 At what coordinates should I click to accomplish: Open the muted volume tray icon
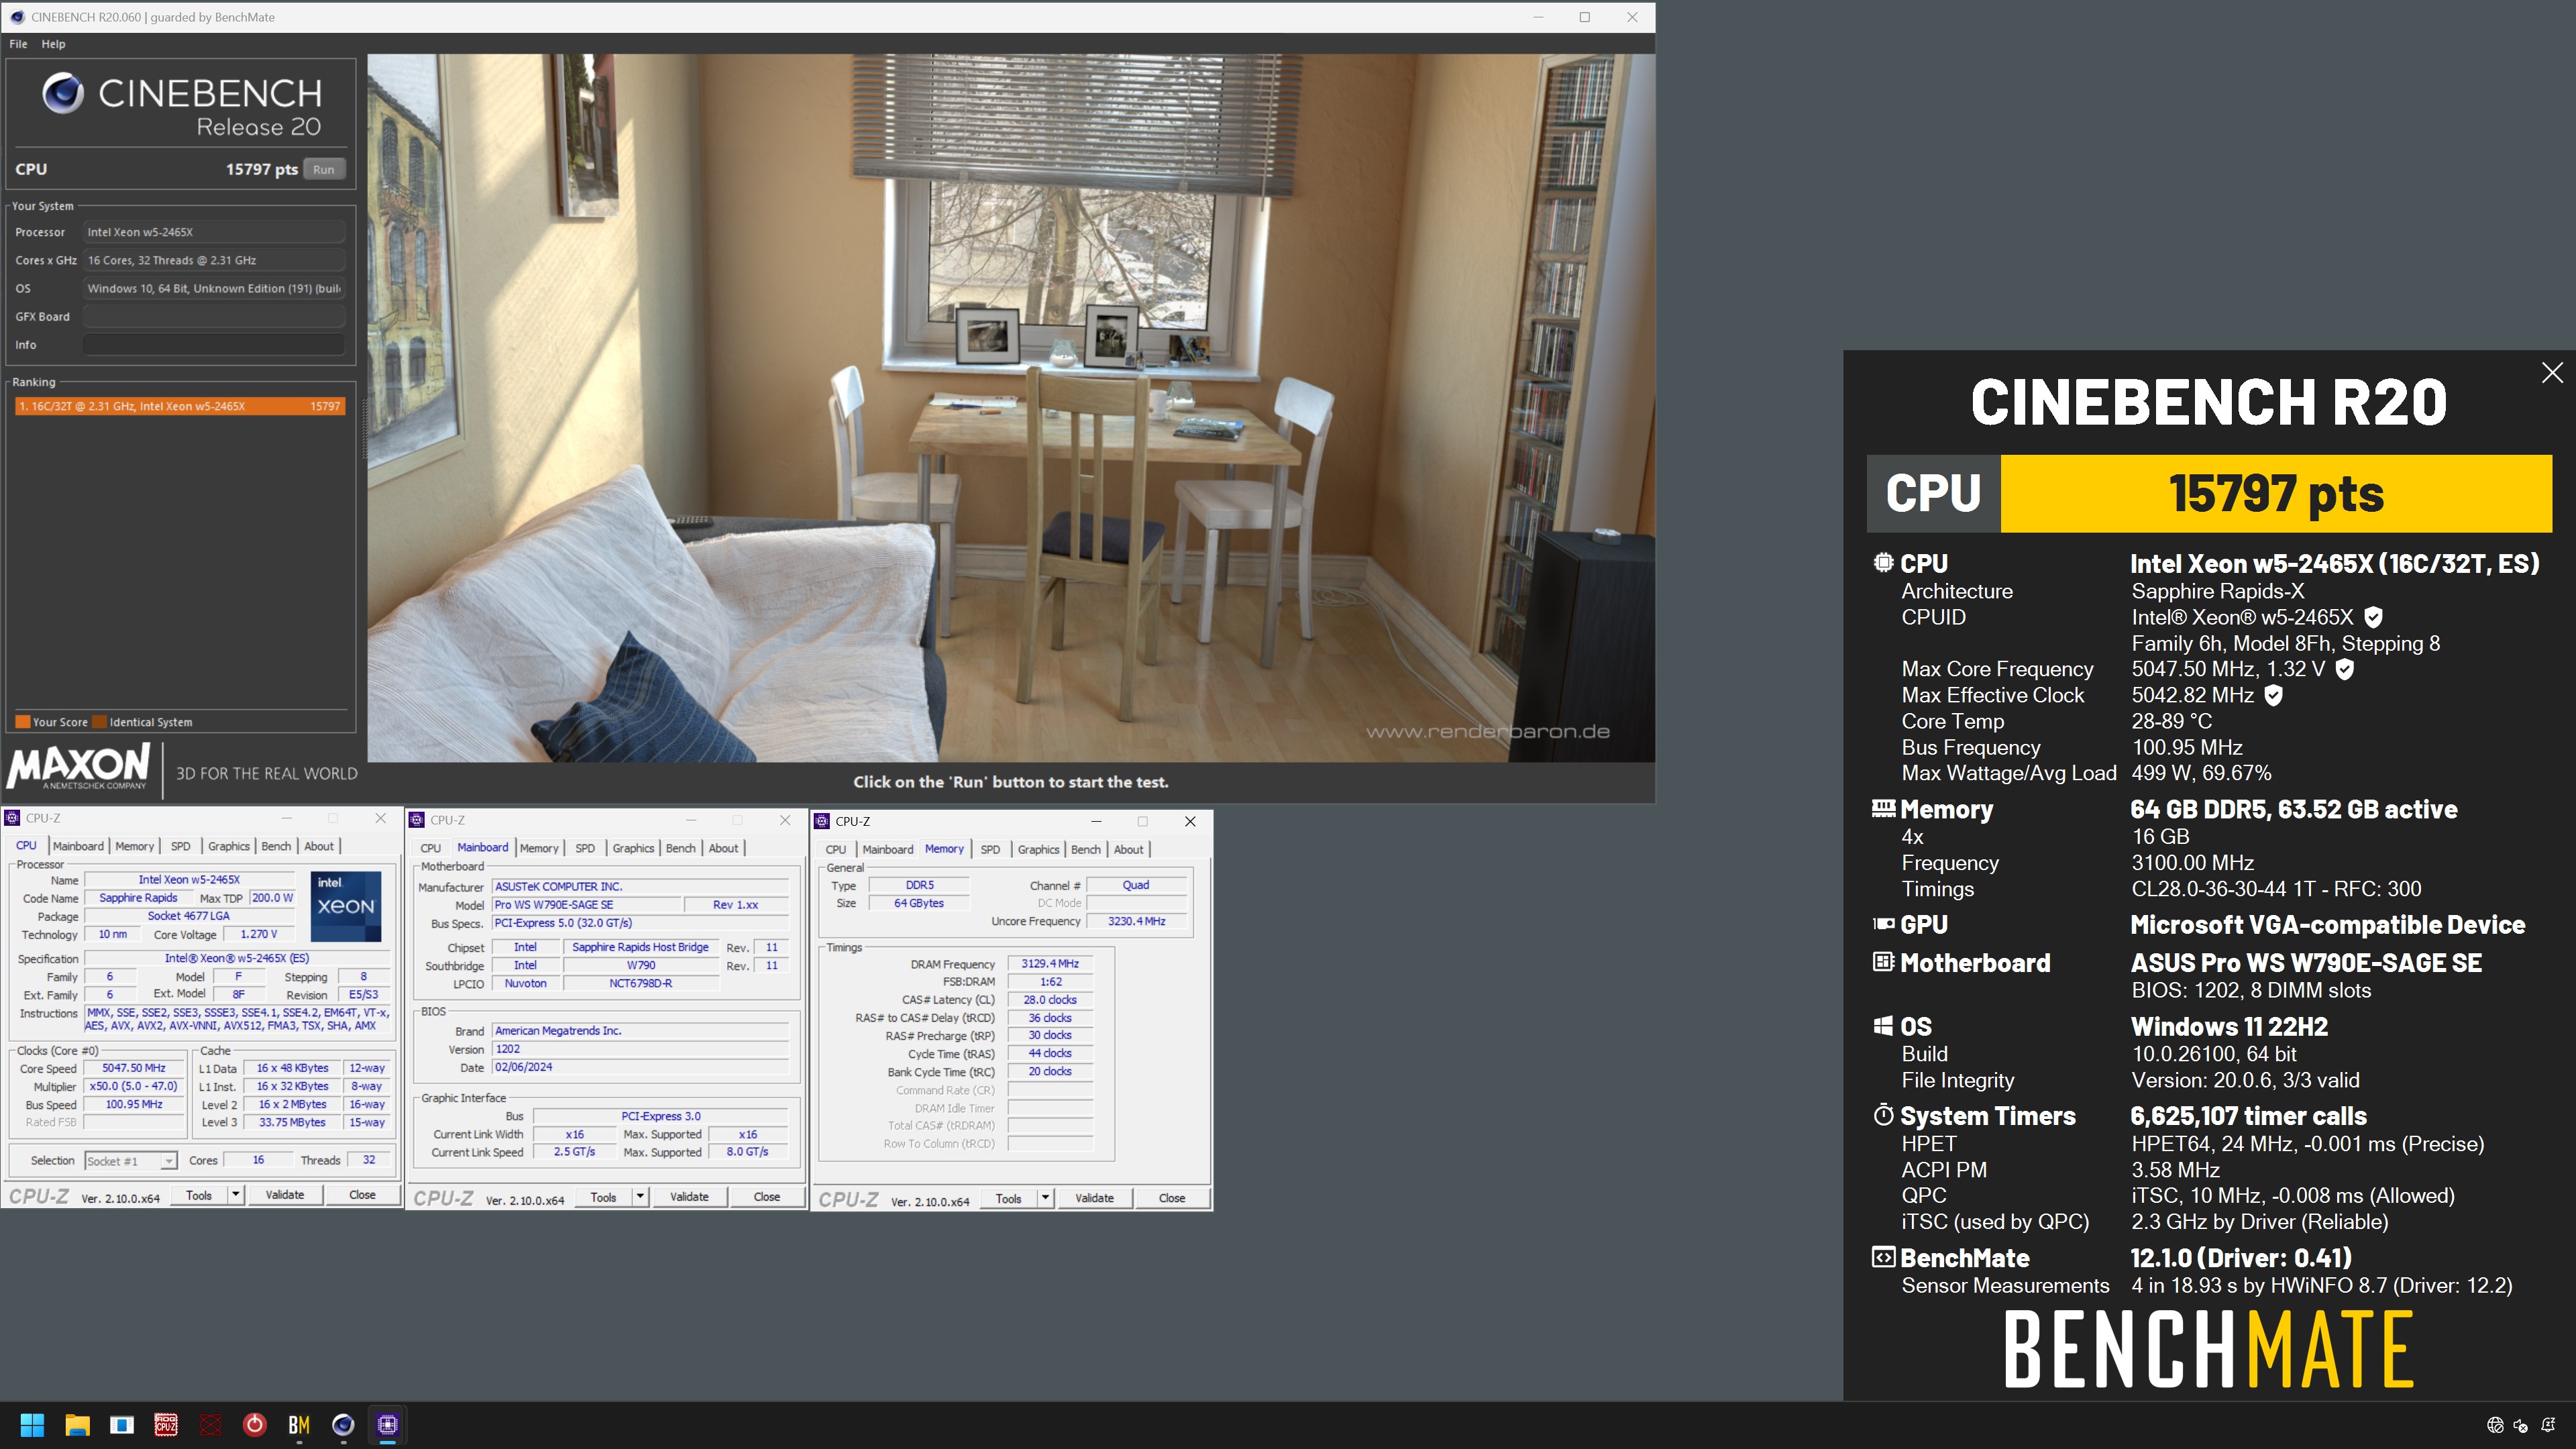(x=2521, y=1425)
